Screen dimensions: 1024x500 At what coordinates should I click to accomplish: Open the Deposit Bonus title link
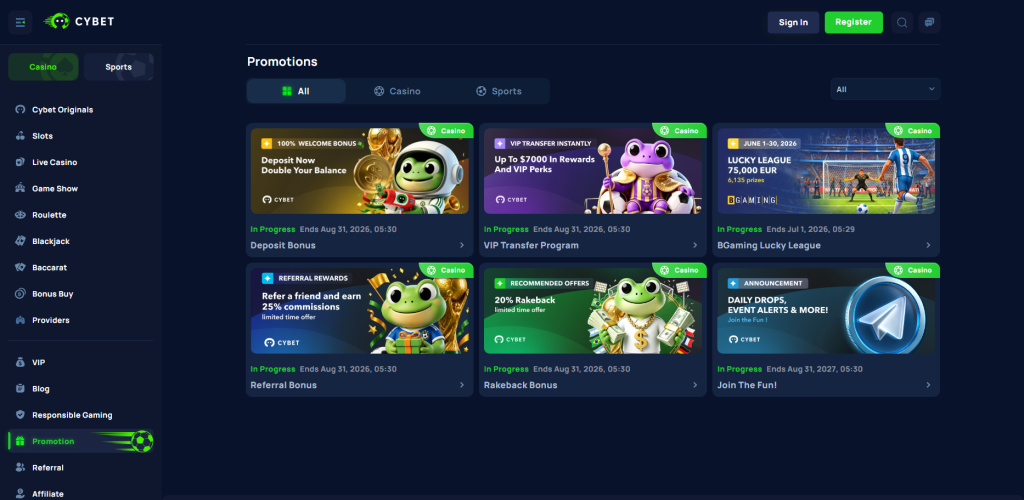pyautogui.click(x=283, y=245)
